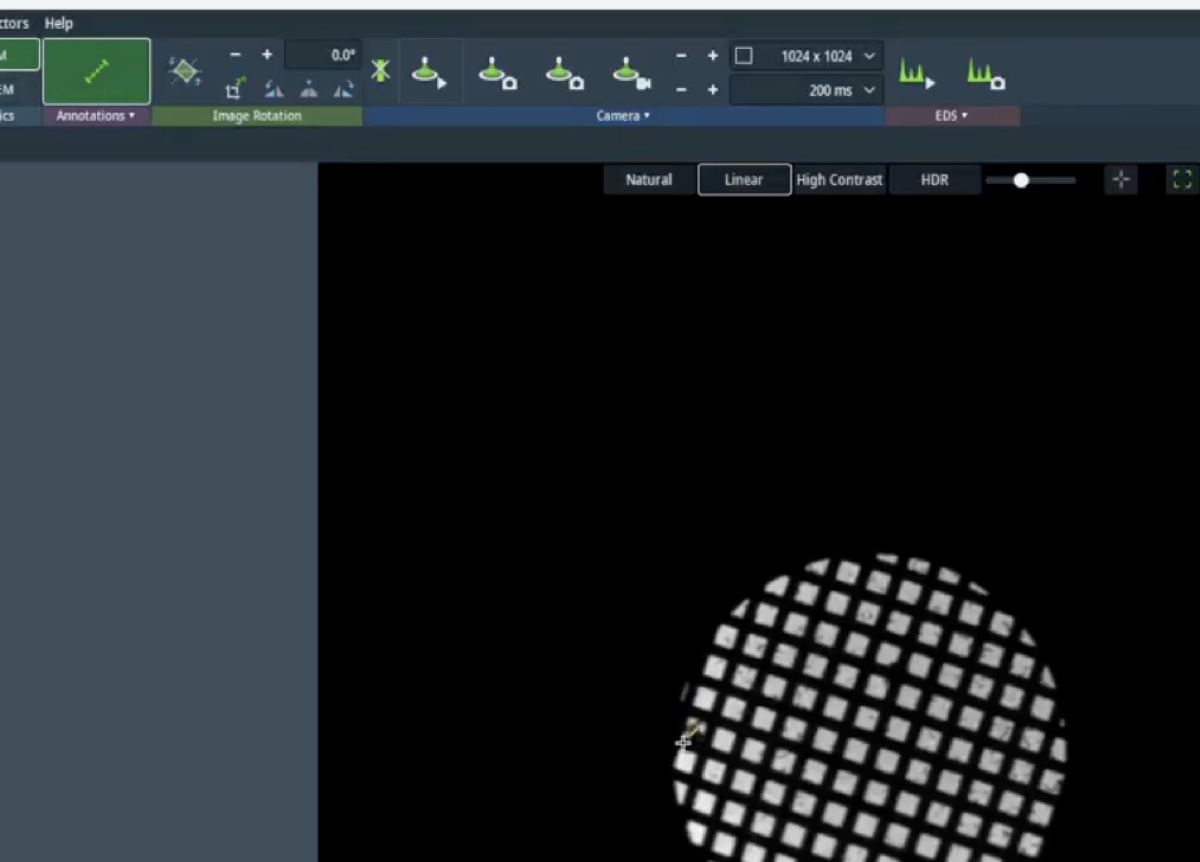Start camera live view with play icon
The width and height of the screenshot is (1200, 862).
coord(430,73)
